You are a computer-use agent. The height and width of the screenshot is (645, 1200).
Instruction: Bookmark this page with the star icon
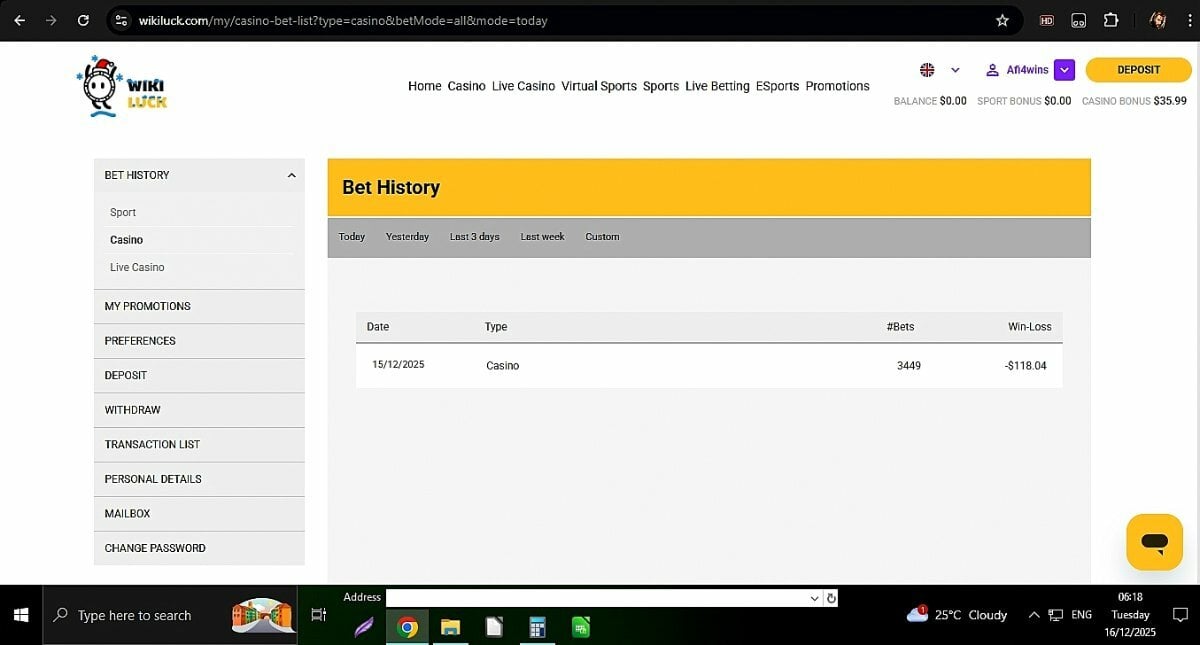tap(1002, 20)
